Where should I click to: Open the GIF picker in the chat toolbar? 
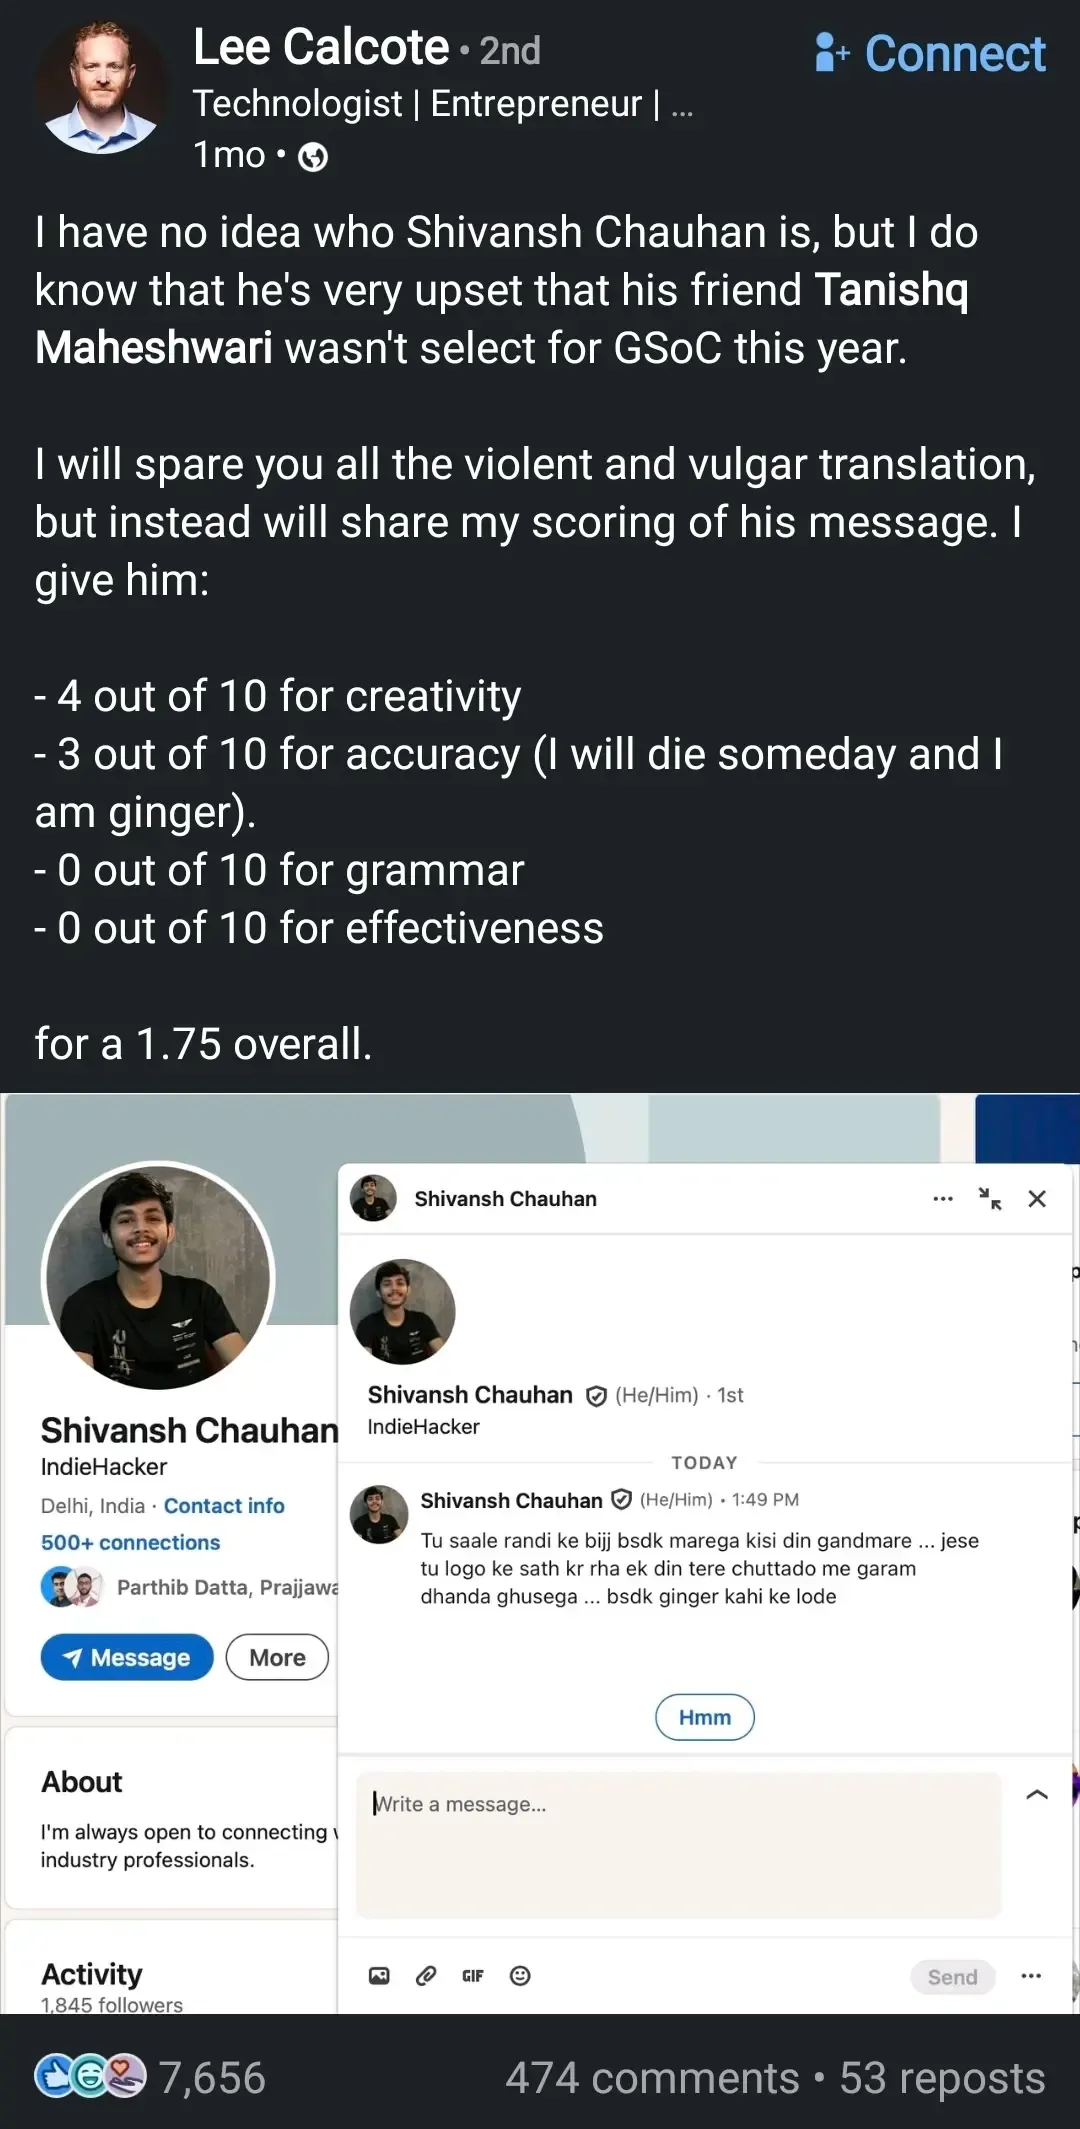click(473, 1976)
